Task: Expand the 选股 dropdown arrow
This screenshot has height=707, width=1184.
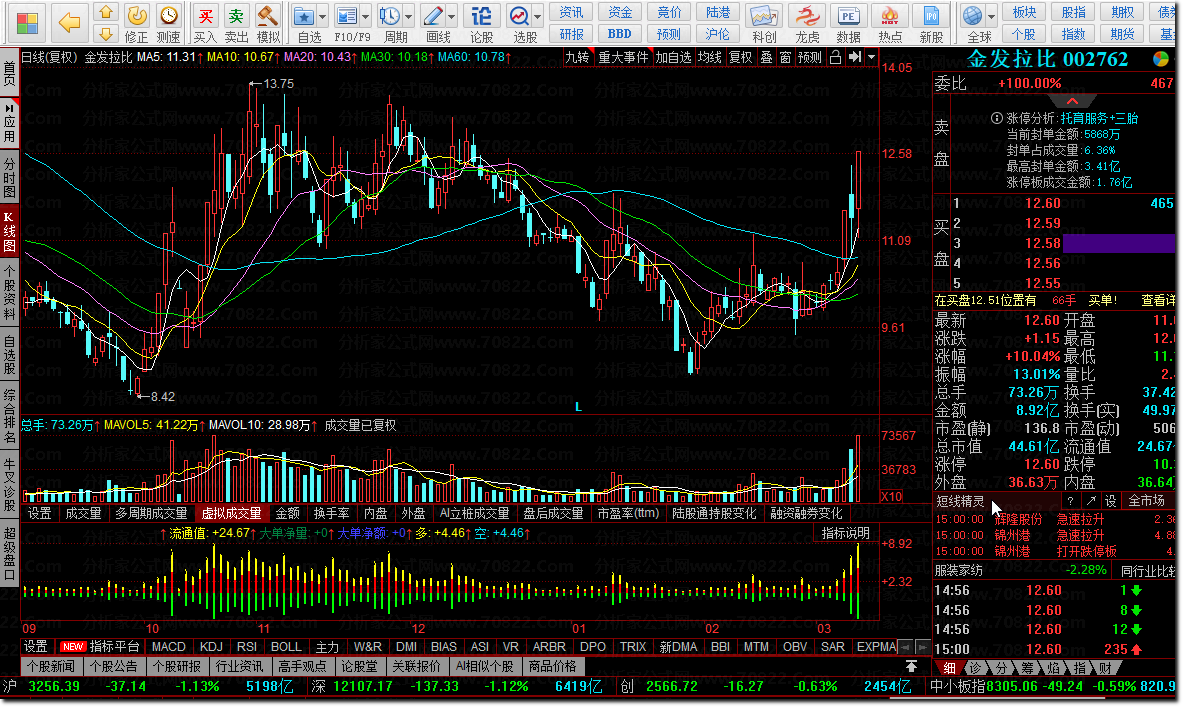Action: [x=538, y=17]
